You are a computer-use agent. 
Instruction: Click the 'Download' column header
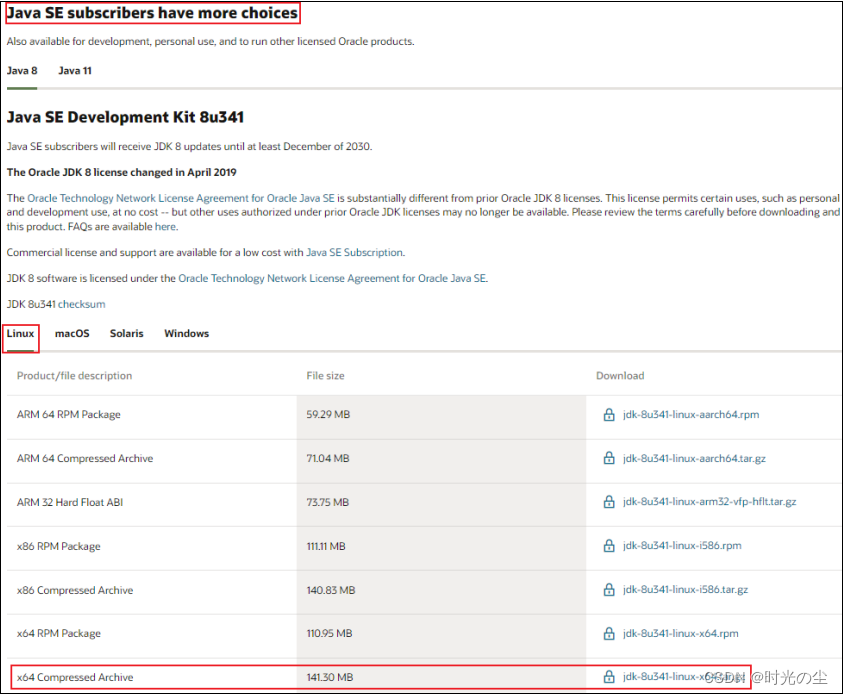[620, 376]
